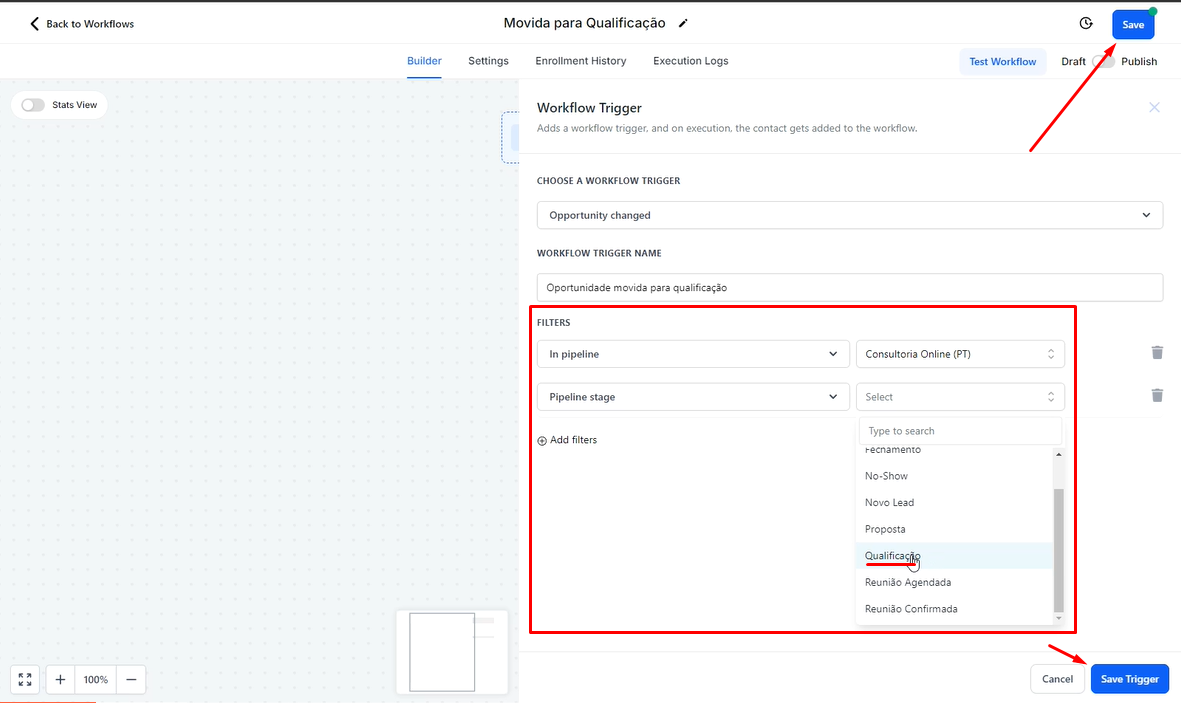This screenshot has width=1181, height=703.
Task: Open the Consultoria Online (PT) dropdown
Action: 959,354
